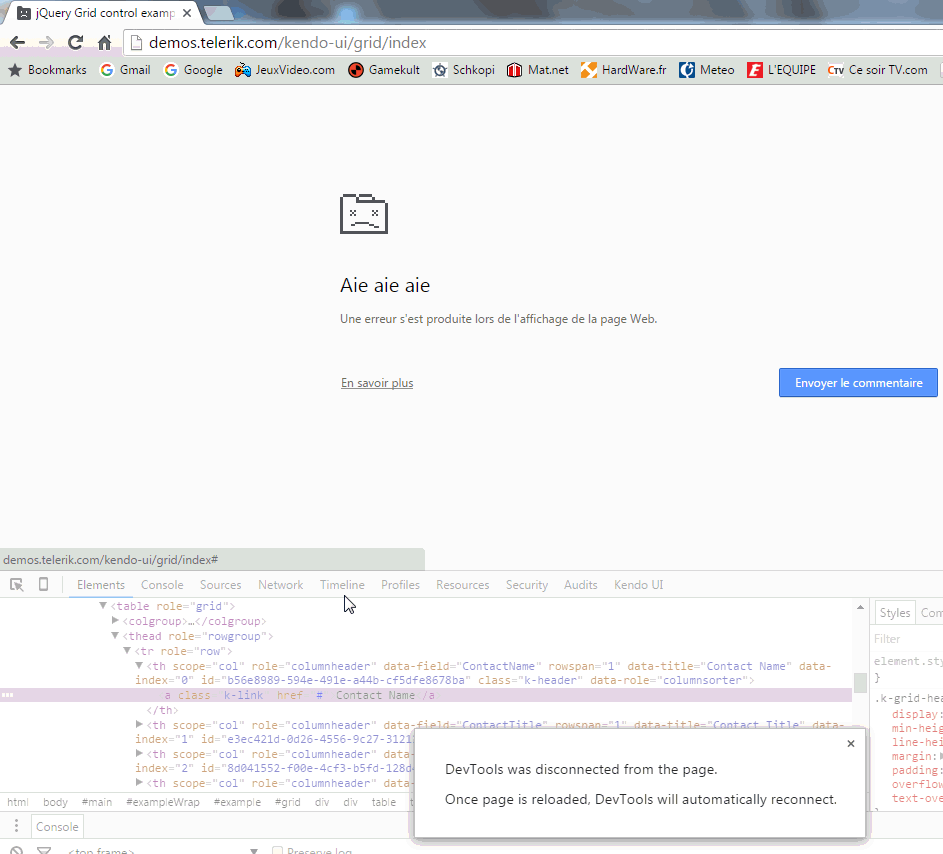
Task: Open the Kendo UI DevTools tab
Action: pyautogui.click(x=638, y=585)
